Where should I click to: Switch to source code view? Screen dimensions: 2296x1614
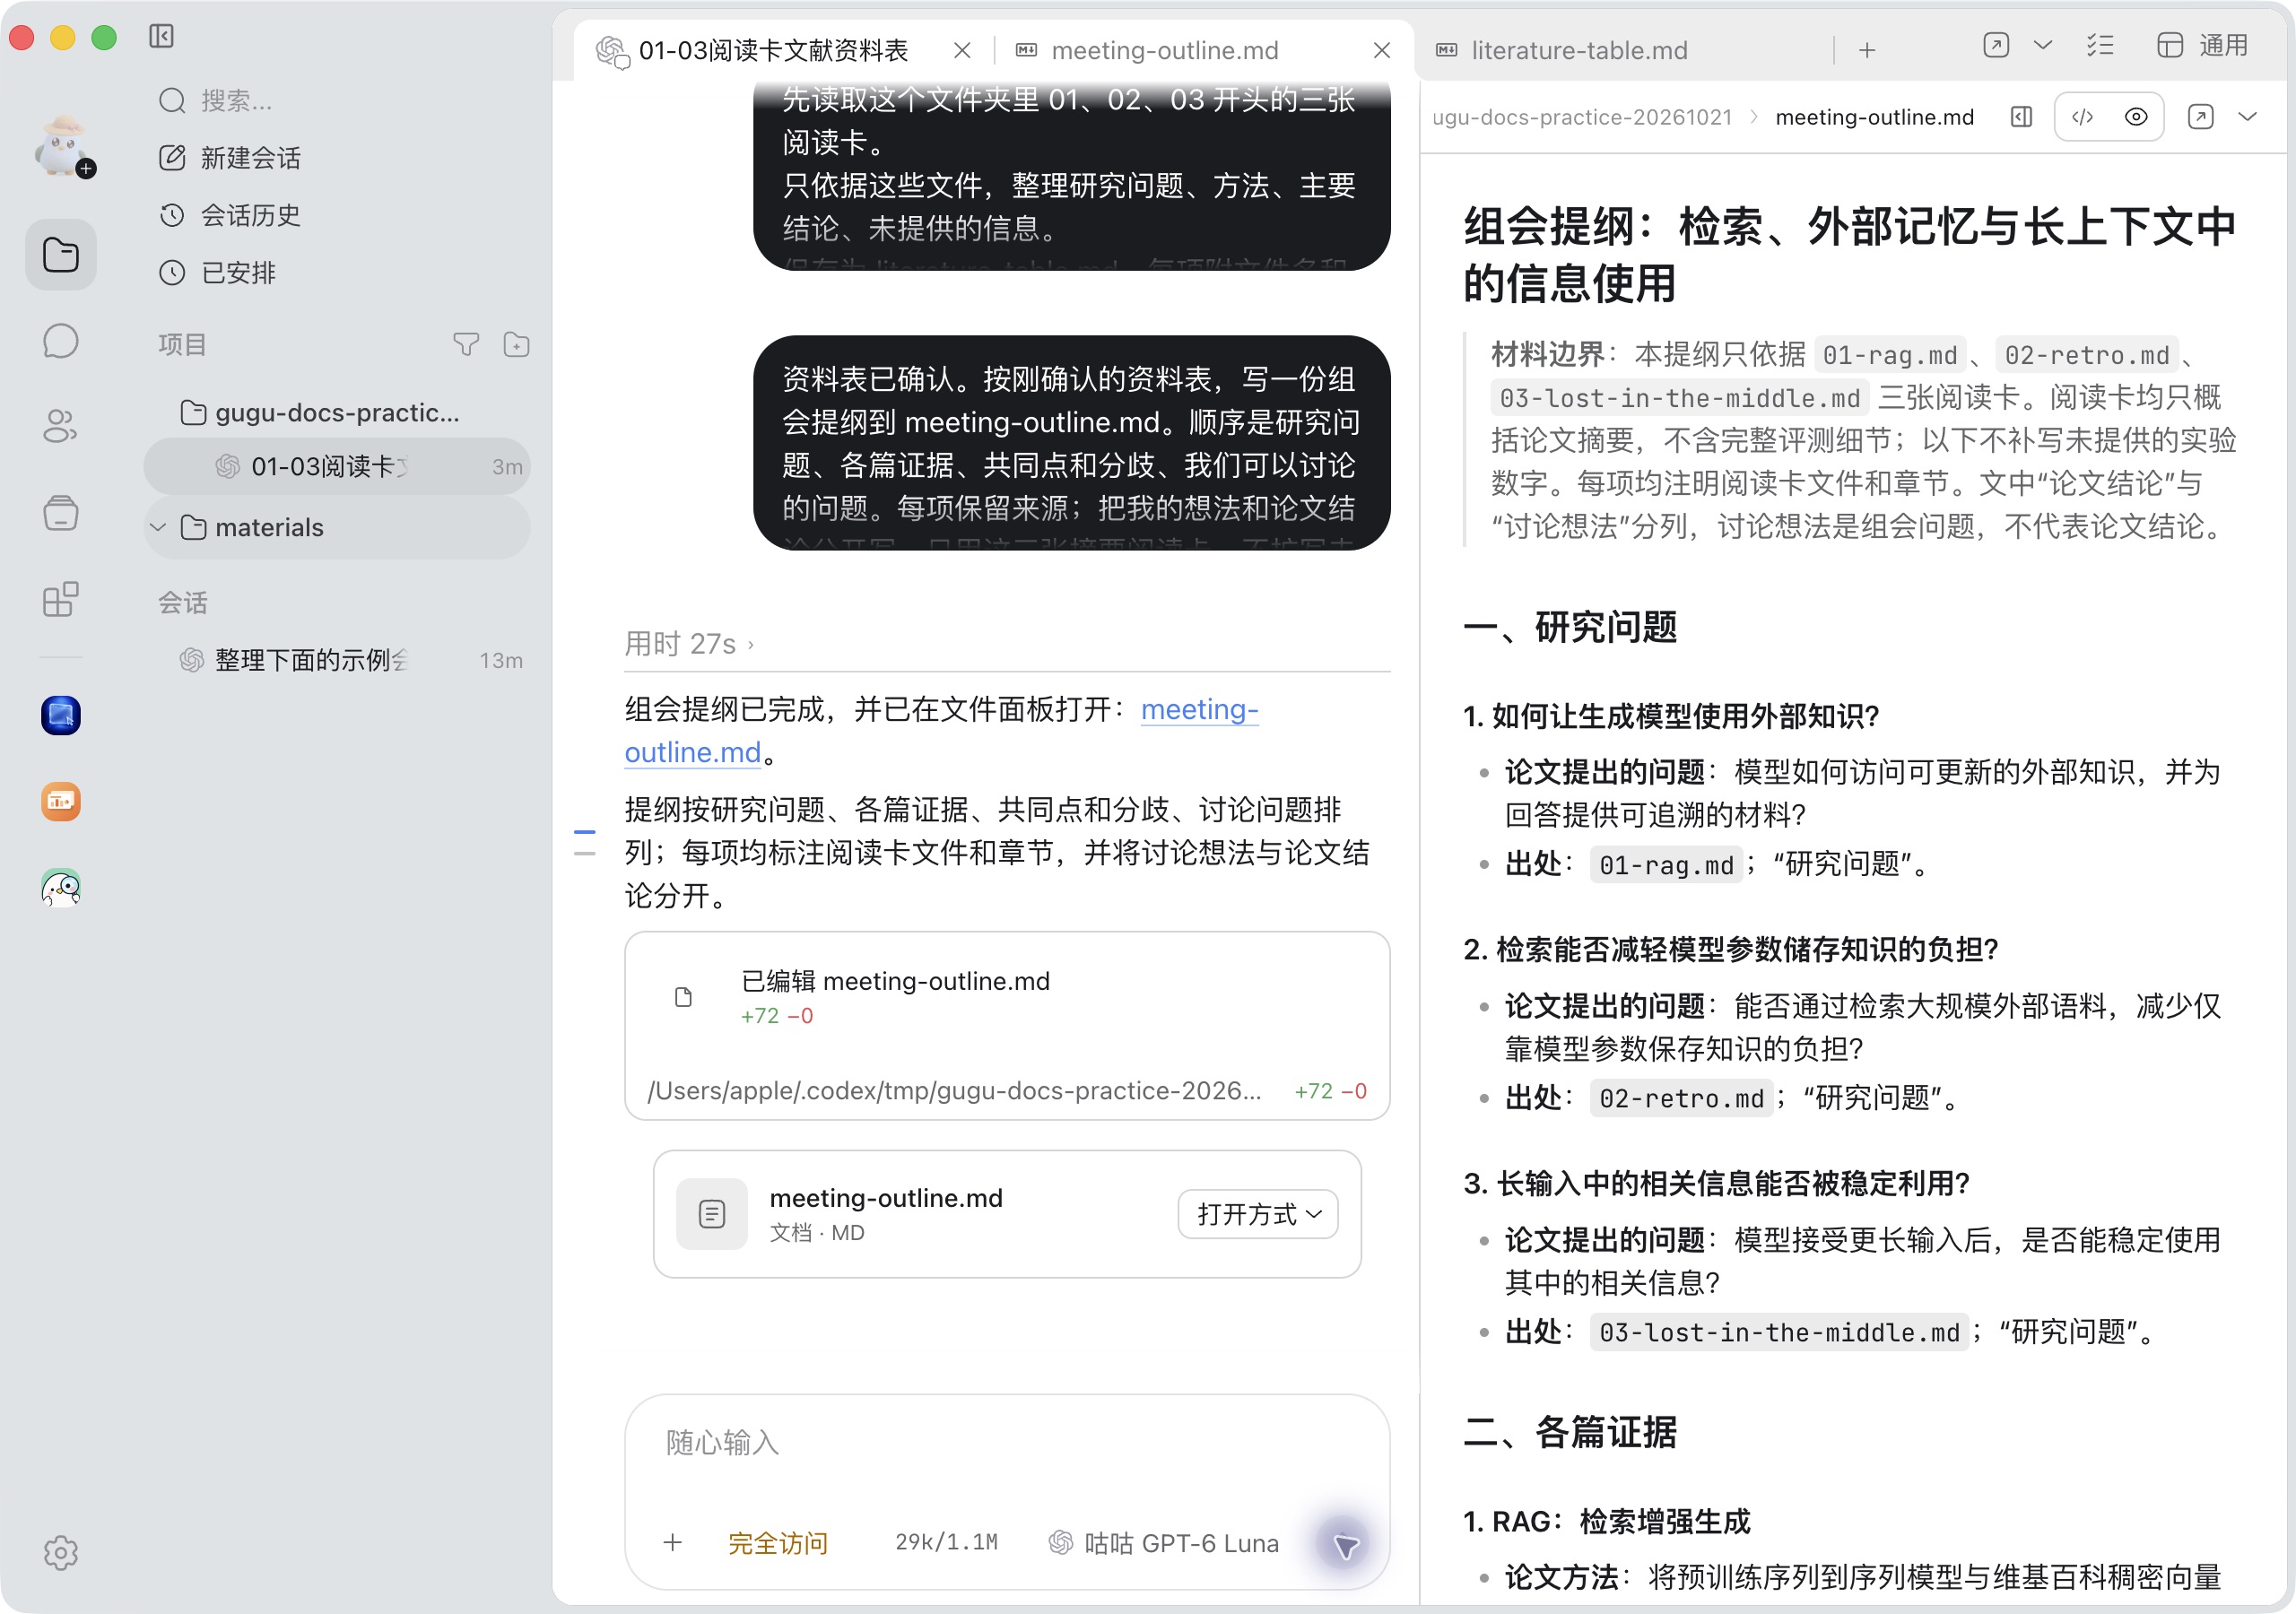tap(2083, 117)
